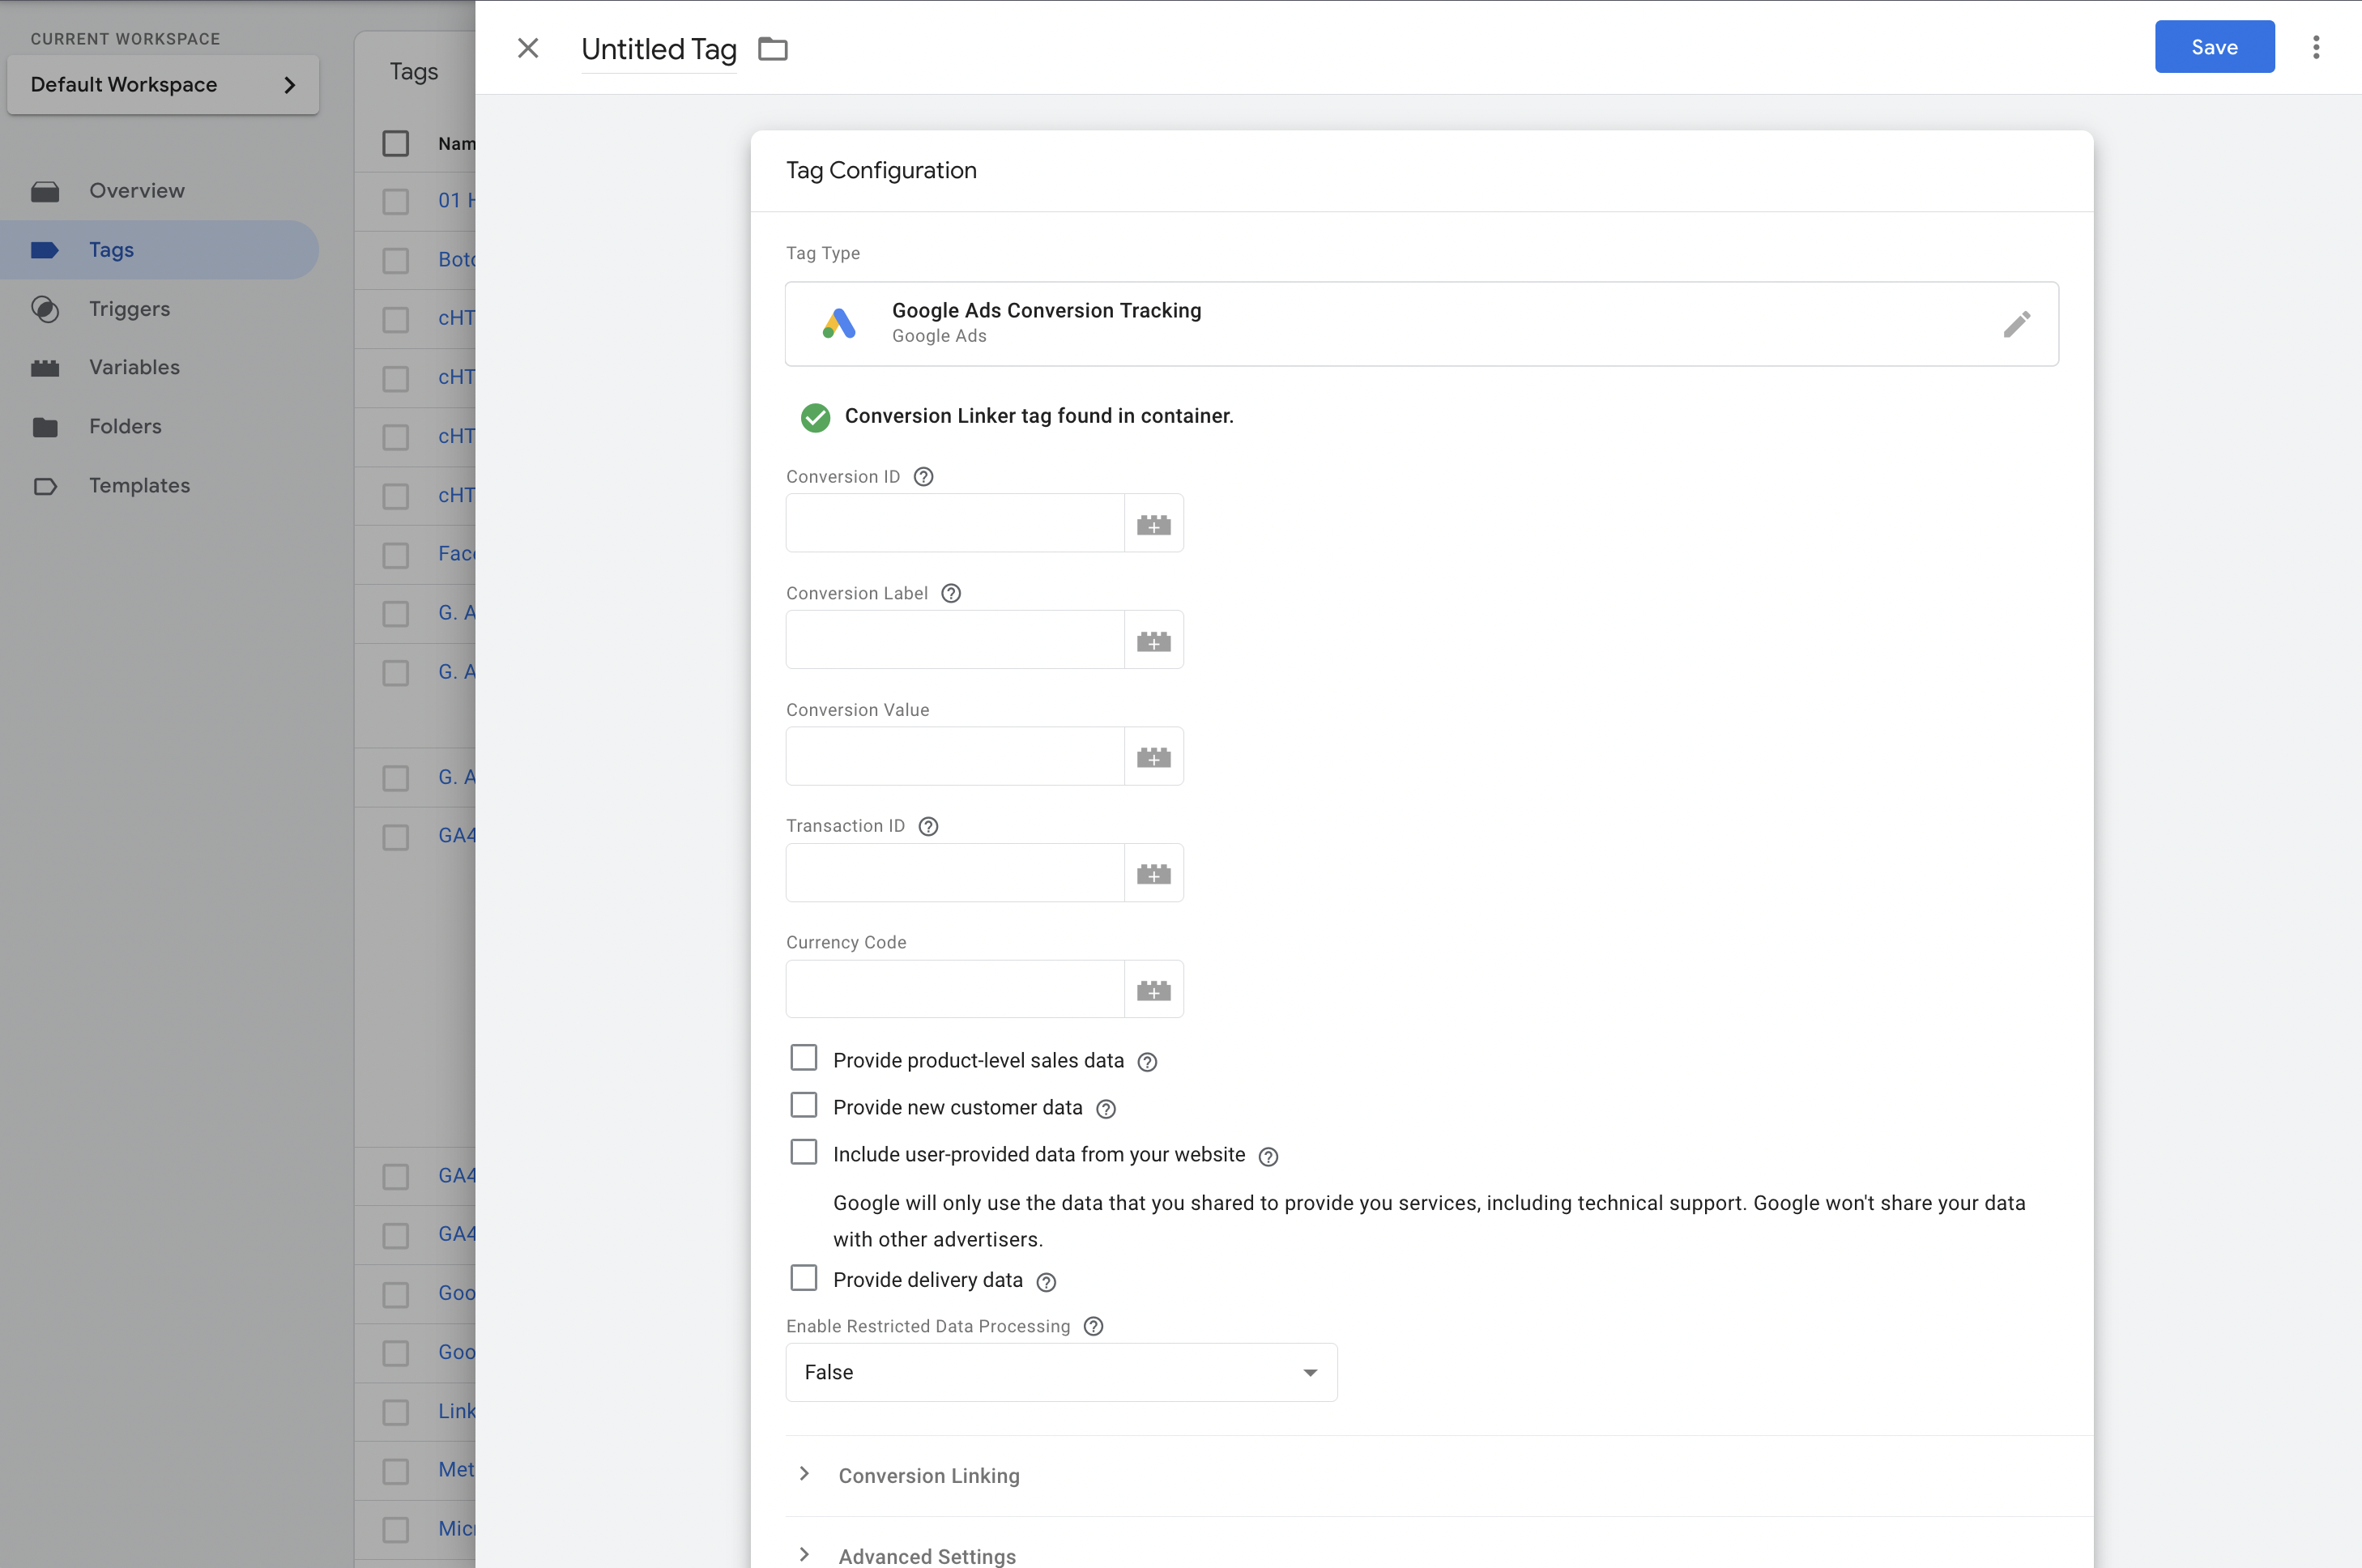The width and height of the screenshot is (2362, 1568).
Task: Click the Tags sidebar icon
Action: coord(45,249)
